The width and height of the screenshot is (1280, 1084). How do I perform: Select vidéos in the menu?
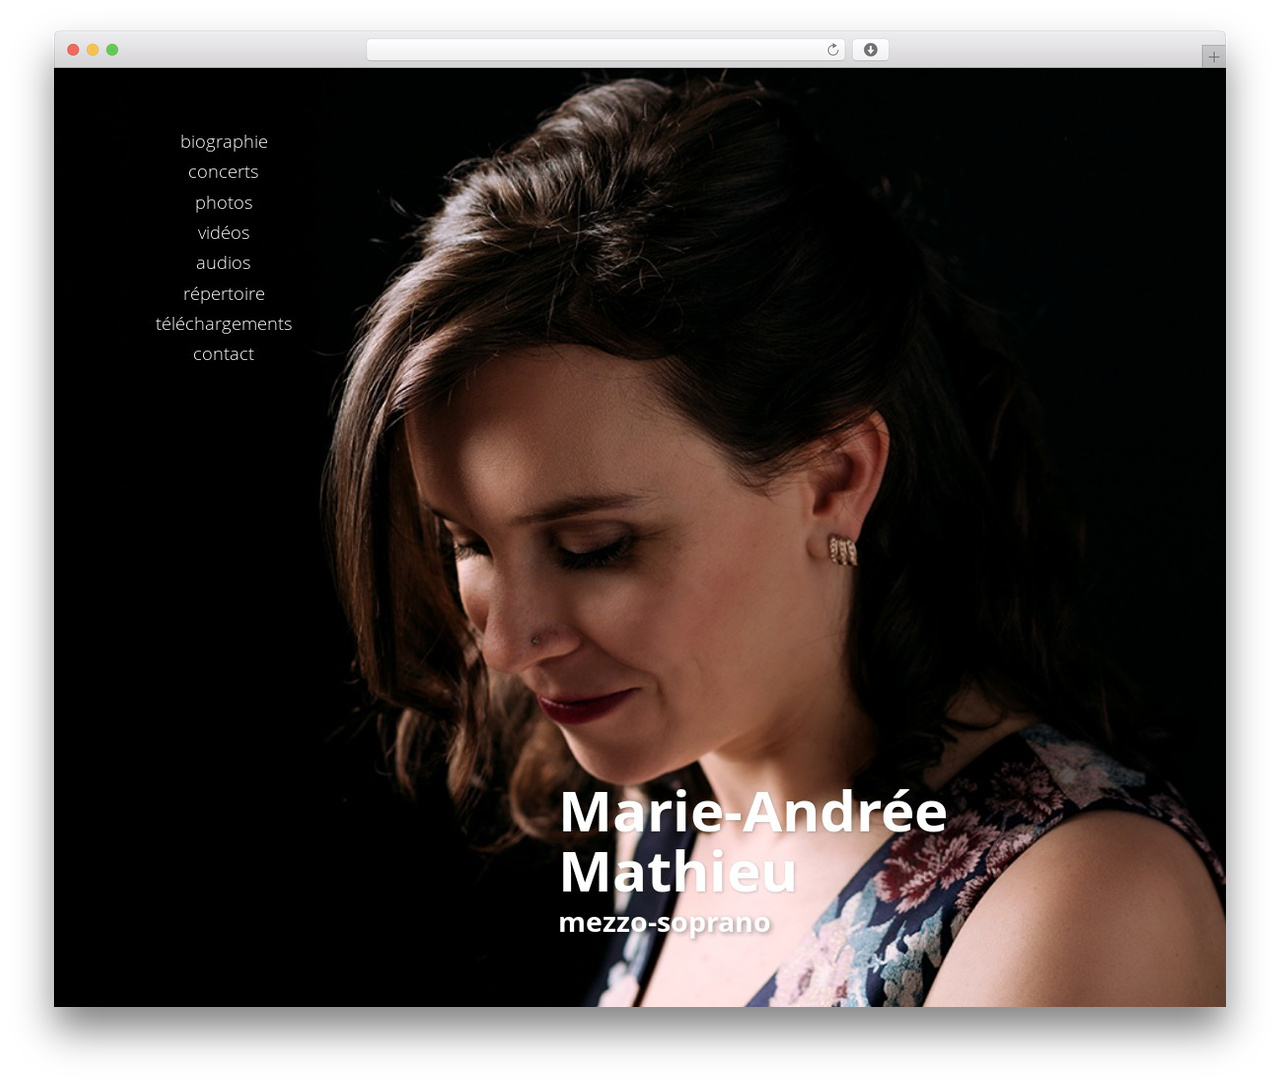pyautogui.click(x=224, y=233)
